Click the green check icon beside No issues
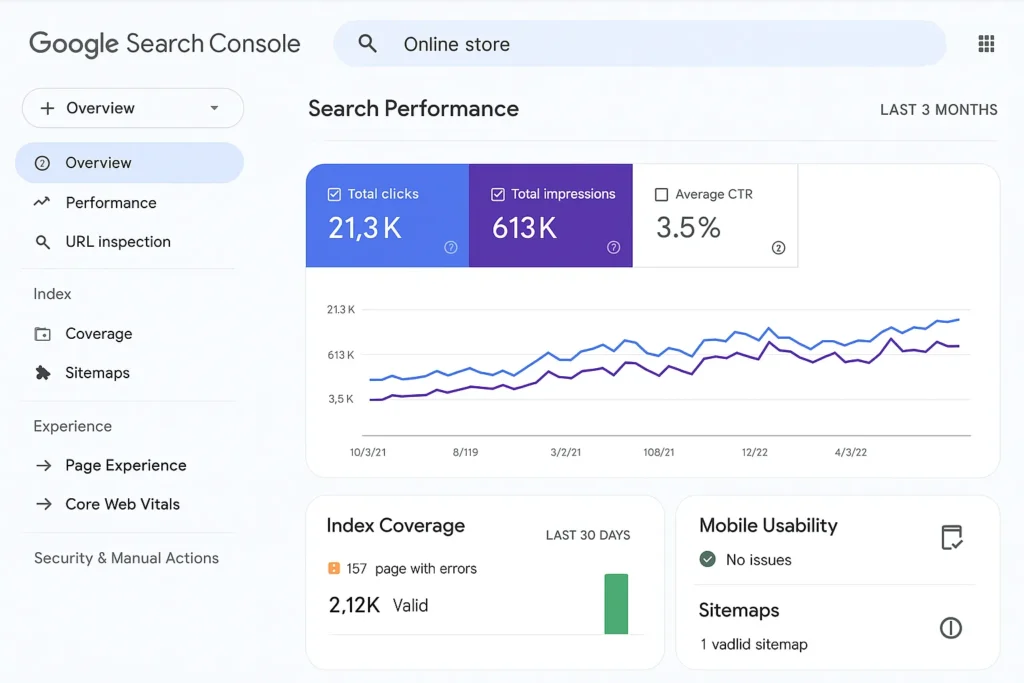The width and height of the screenshot is (1024, 683). coord(707,559)
